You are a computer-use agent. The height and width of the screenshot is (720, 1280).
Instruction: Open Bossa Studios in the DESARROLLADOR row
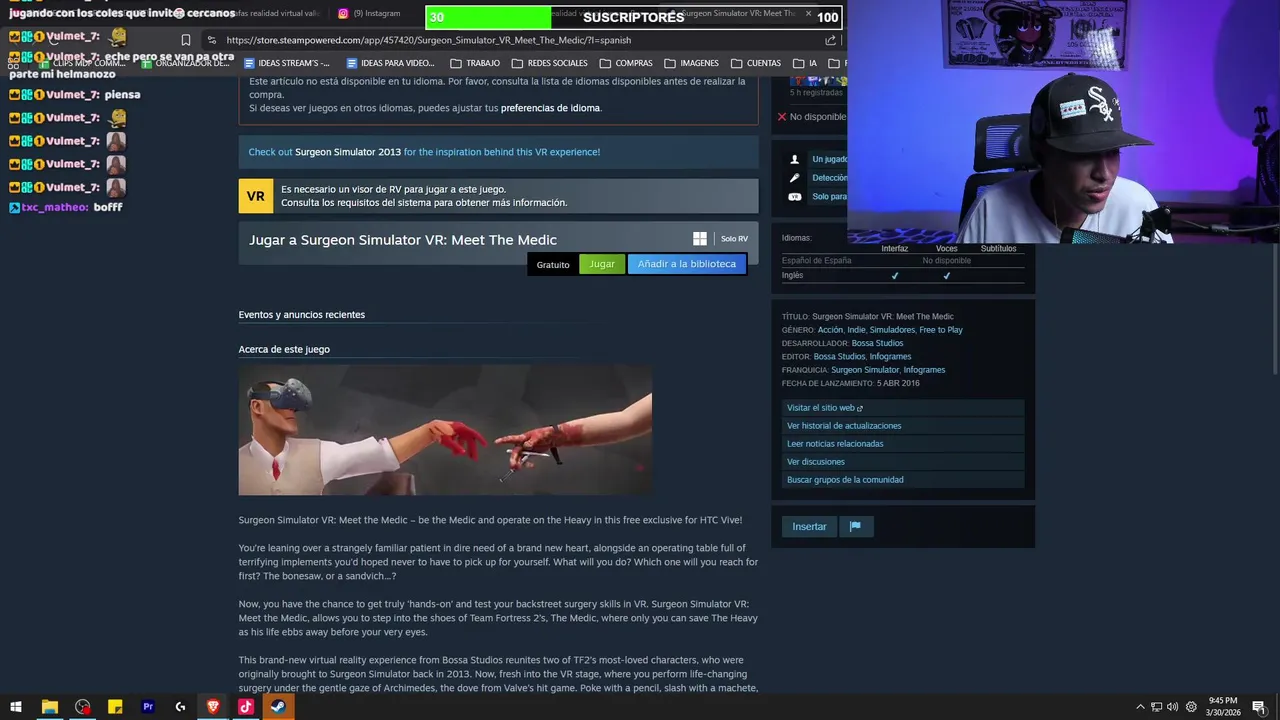[877, 343]
